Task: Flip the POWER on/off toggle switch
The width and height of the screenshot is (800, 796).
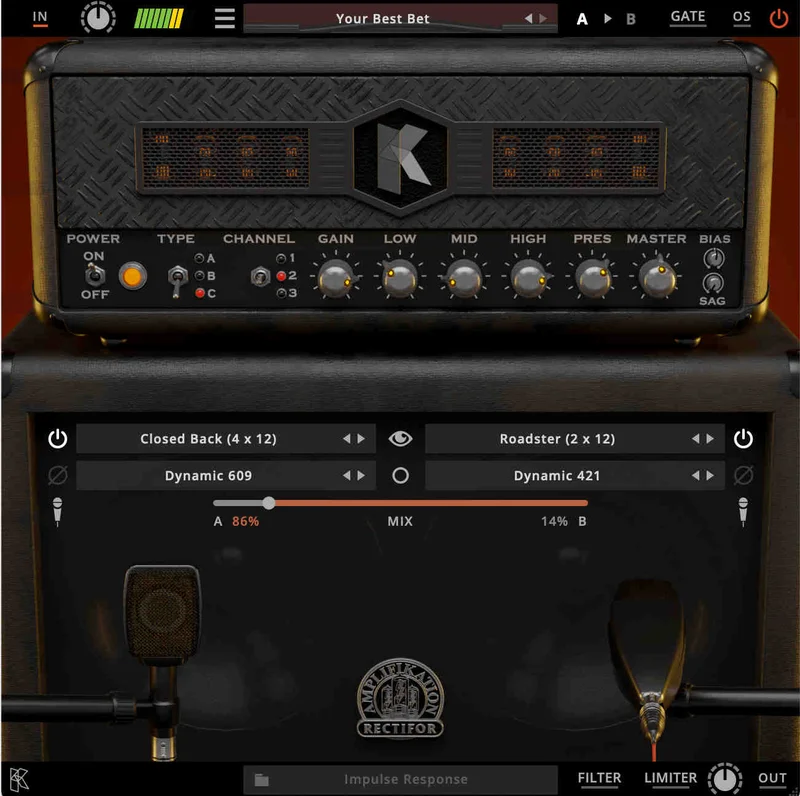Action: (94, 275)
